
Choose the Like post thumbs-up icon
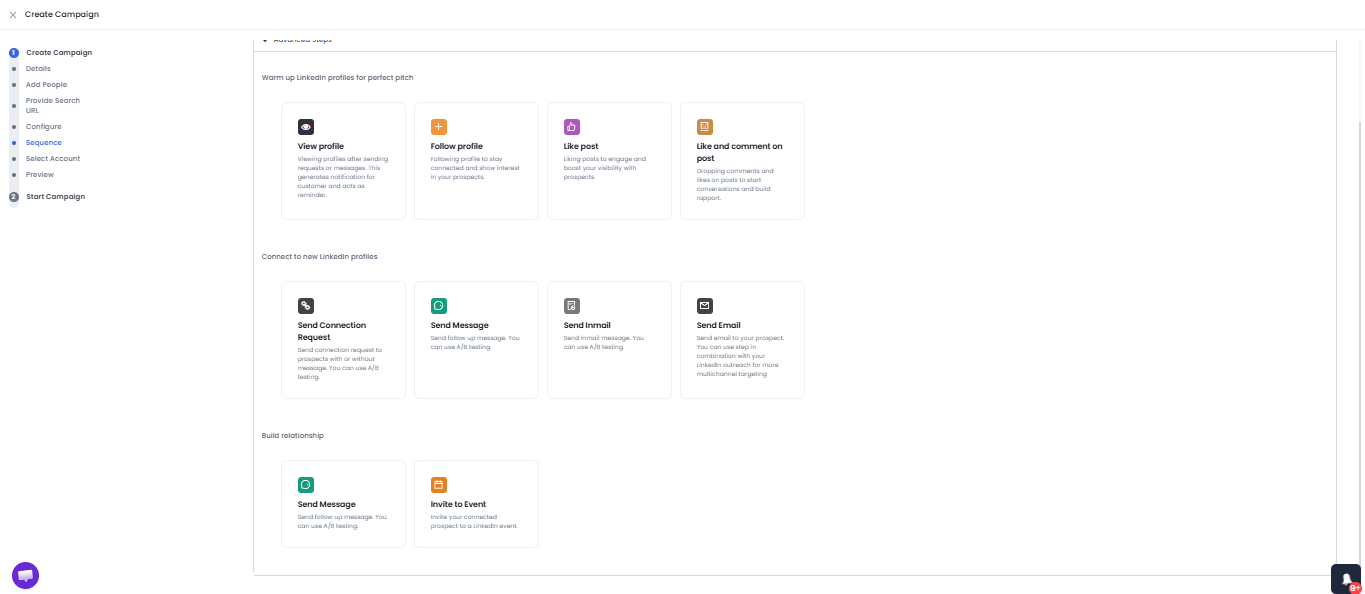pyautogui.click(x=572, y=127)
